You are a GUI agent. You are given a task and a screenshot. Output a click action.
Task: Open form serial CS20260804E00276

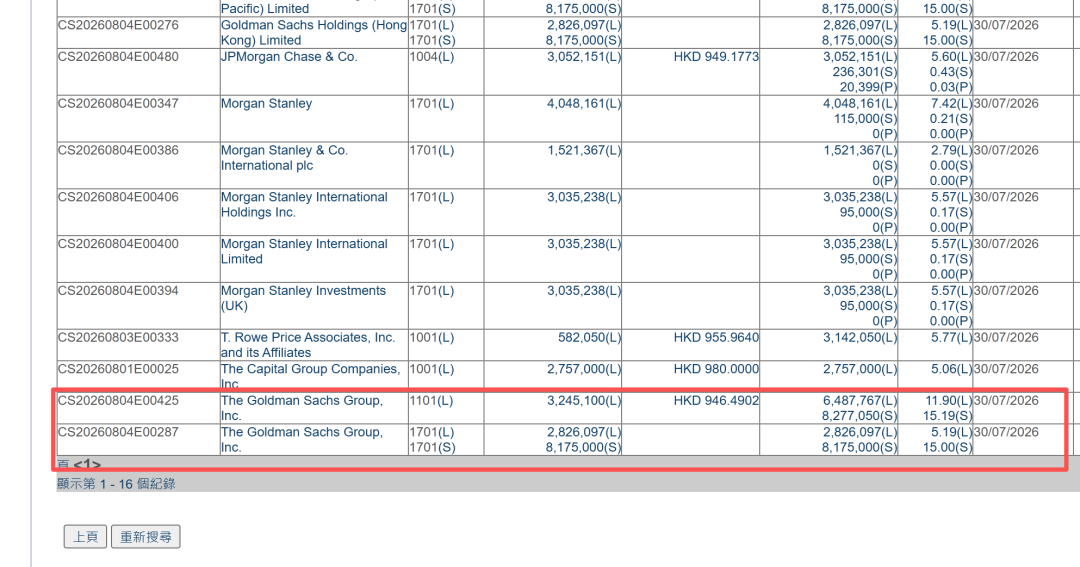[x=118, y=25]
